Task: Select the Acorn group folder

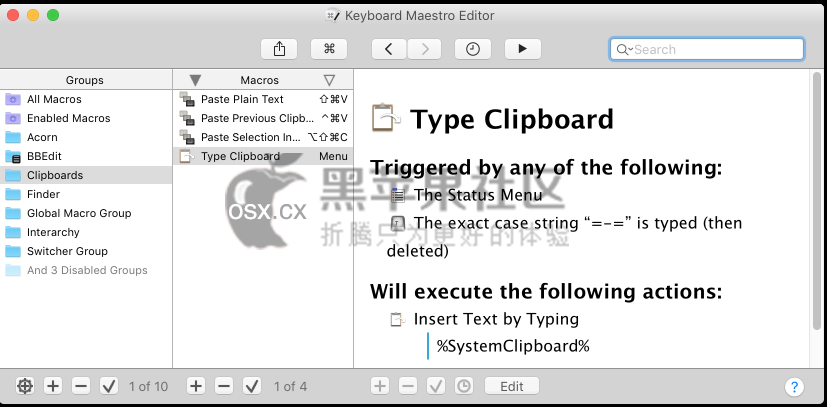Action: (x=86, y=137)
